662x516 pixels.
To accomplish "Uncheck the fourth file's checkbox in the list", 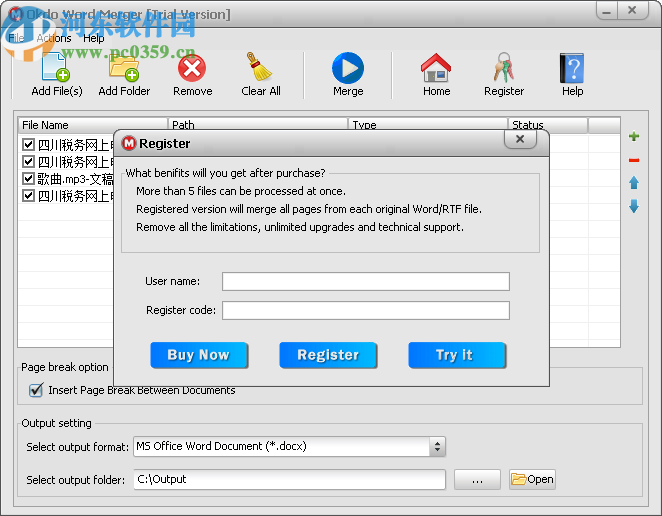I will 28,196.
